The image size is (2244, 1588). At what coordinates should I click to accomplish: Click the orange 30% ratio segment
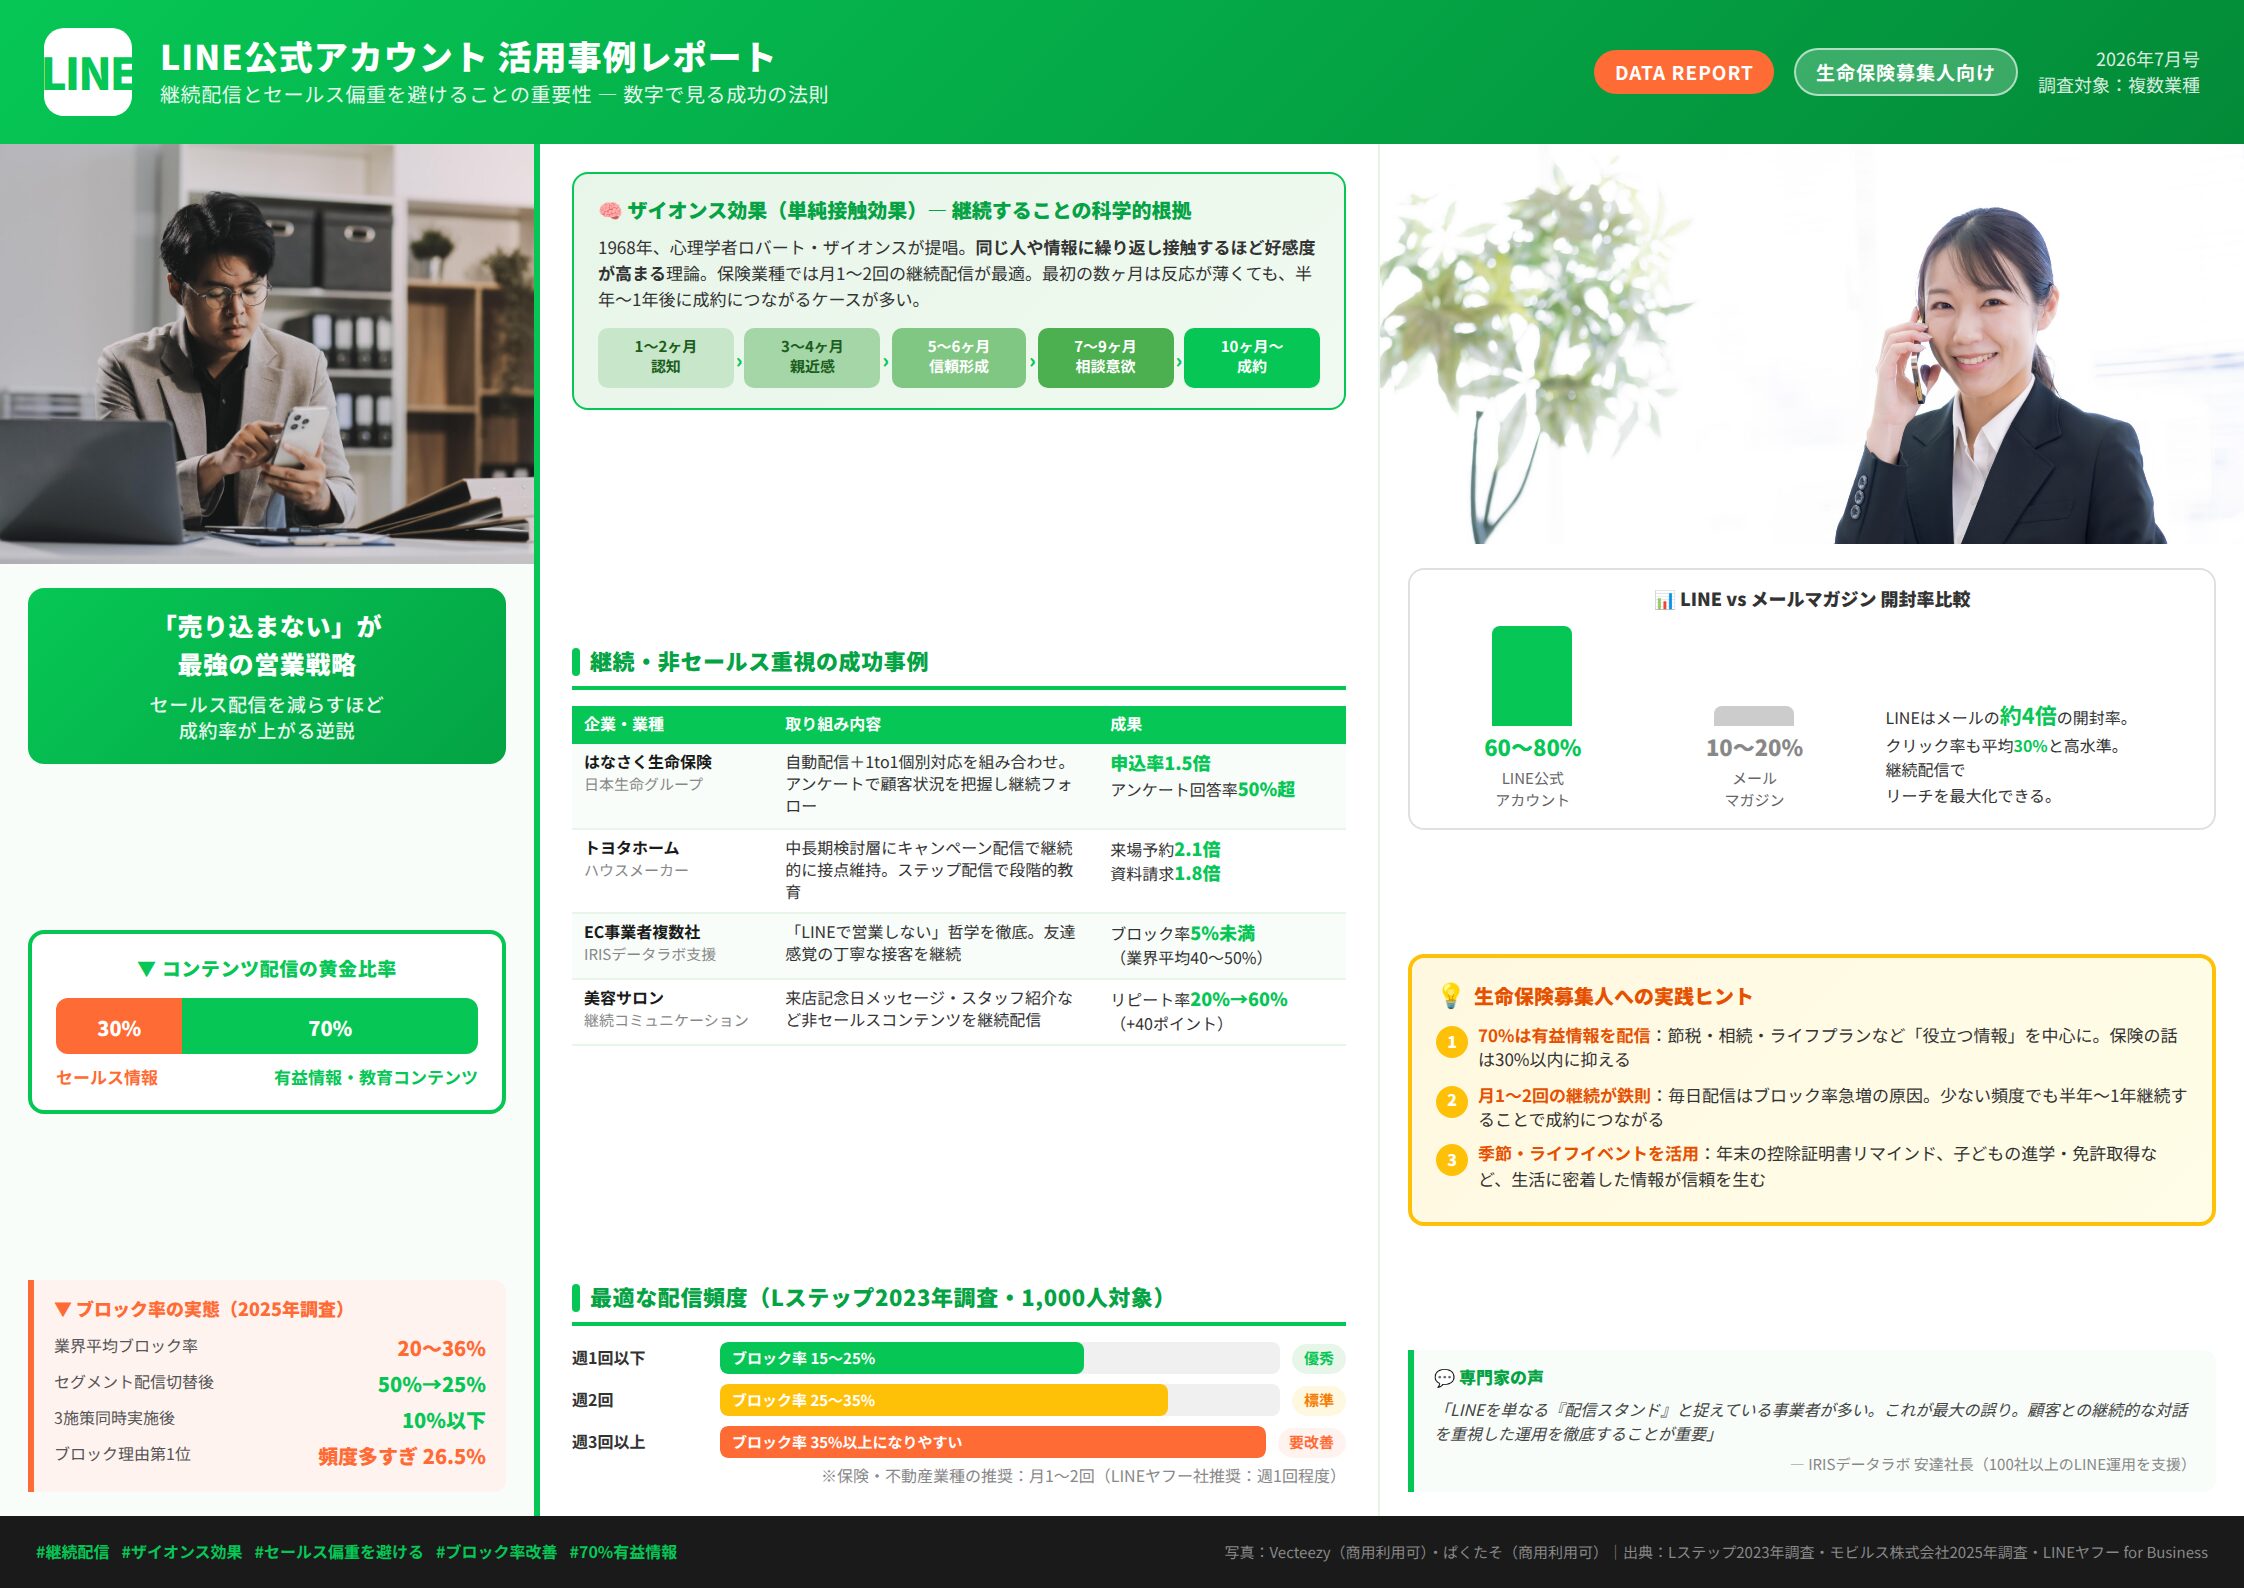[119, 1027]
